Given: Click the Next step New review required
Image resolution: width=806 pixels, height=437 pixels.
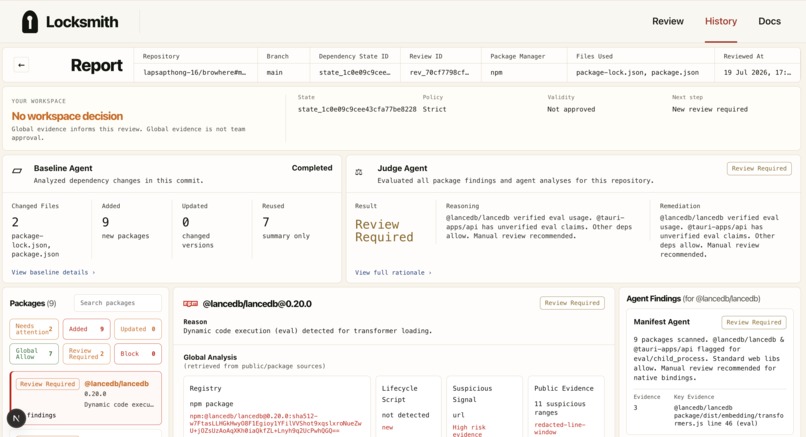Looking at the screenshot, I should (x=710, y=109).
